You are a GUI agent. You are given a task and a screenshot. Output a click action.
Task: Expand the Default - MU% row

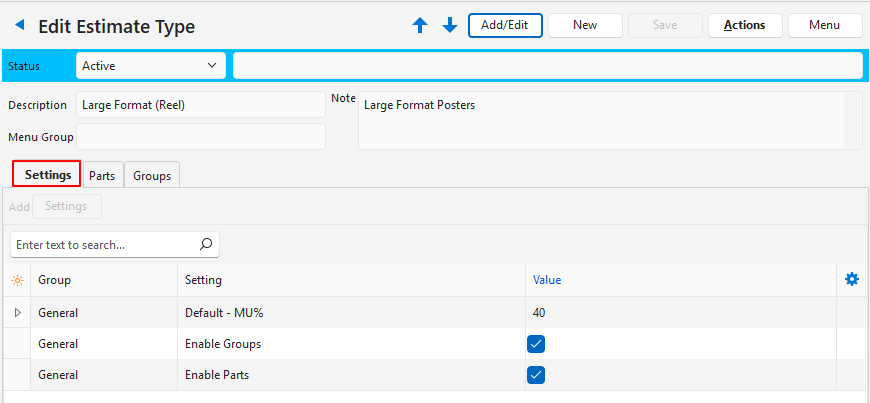coord(17,313)
